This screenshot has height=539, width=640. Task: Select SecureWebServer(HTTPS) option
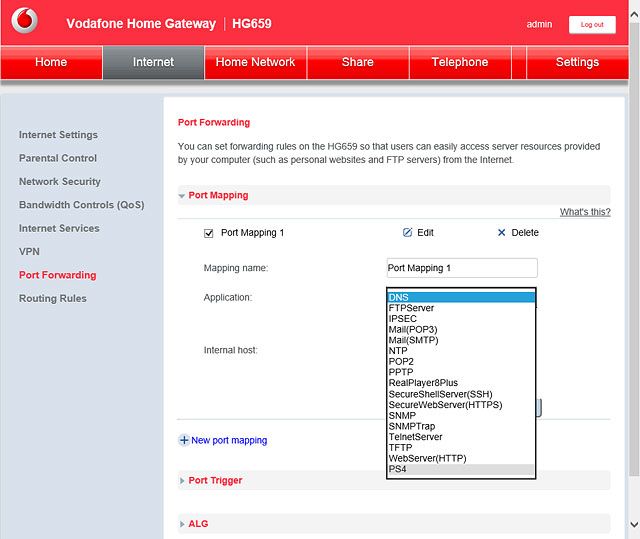(460, 405)
